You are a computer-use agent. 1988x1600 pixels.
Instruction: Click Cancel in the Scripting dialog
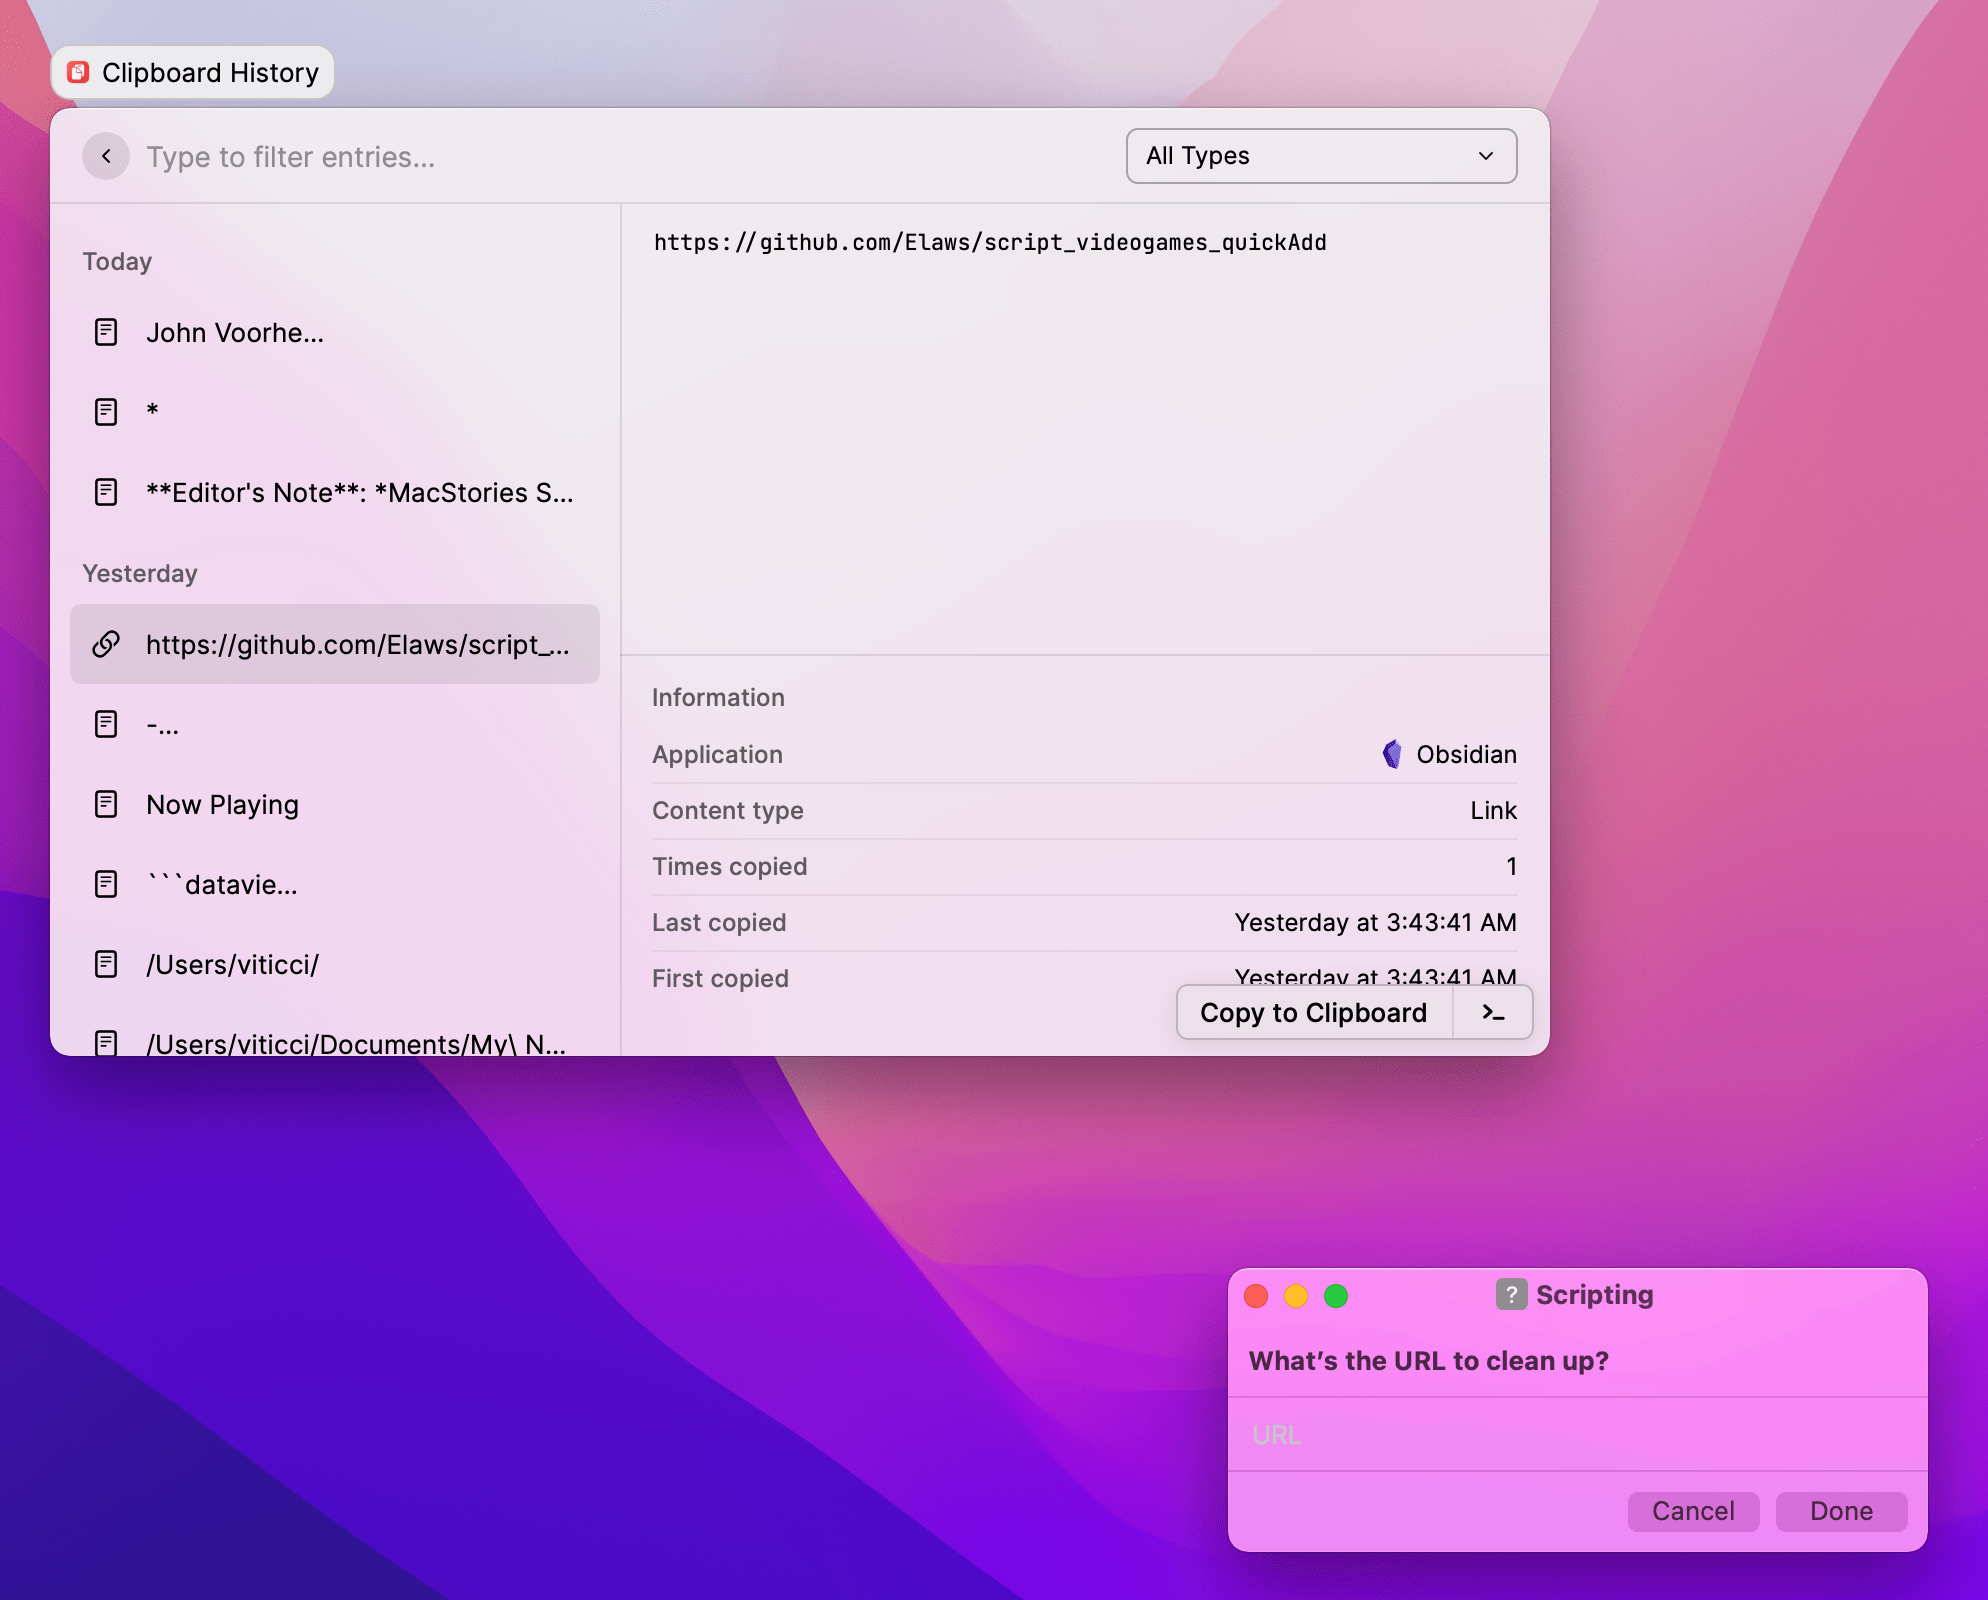coord(1693,1511)
